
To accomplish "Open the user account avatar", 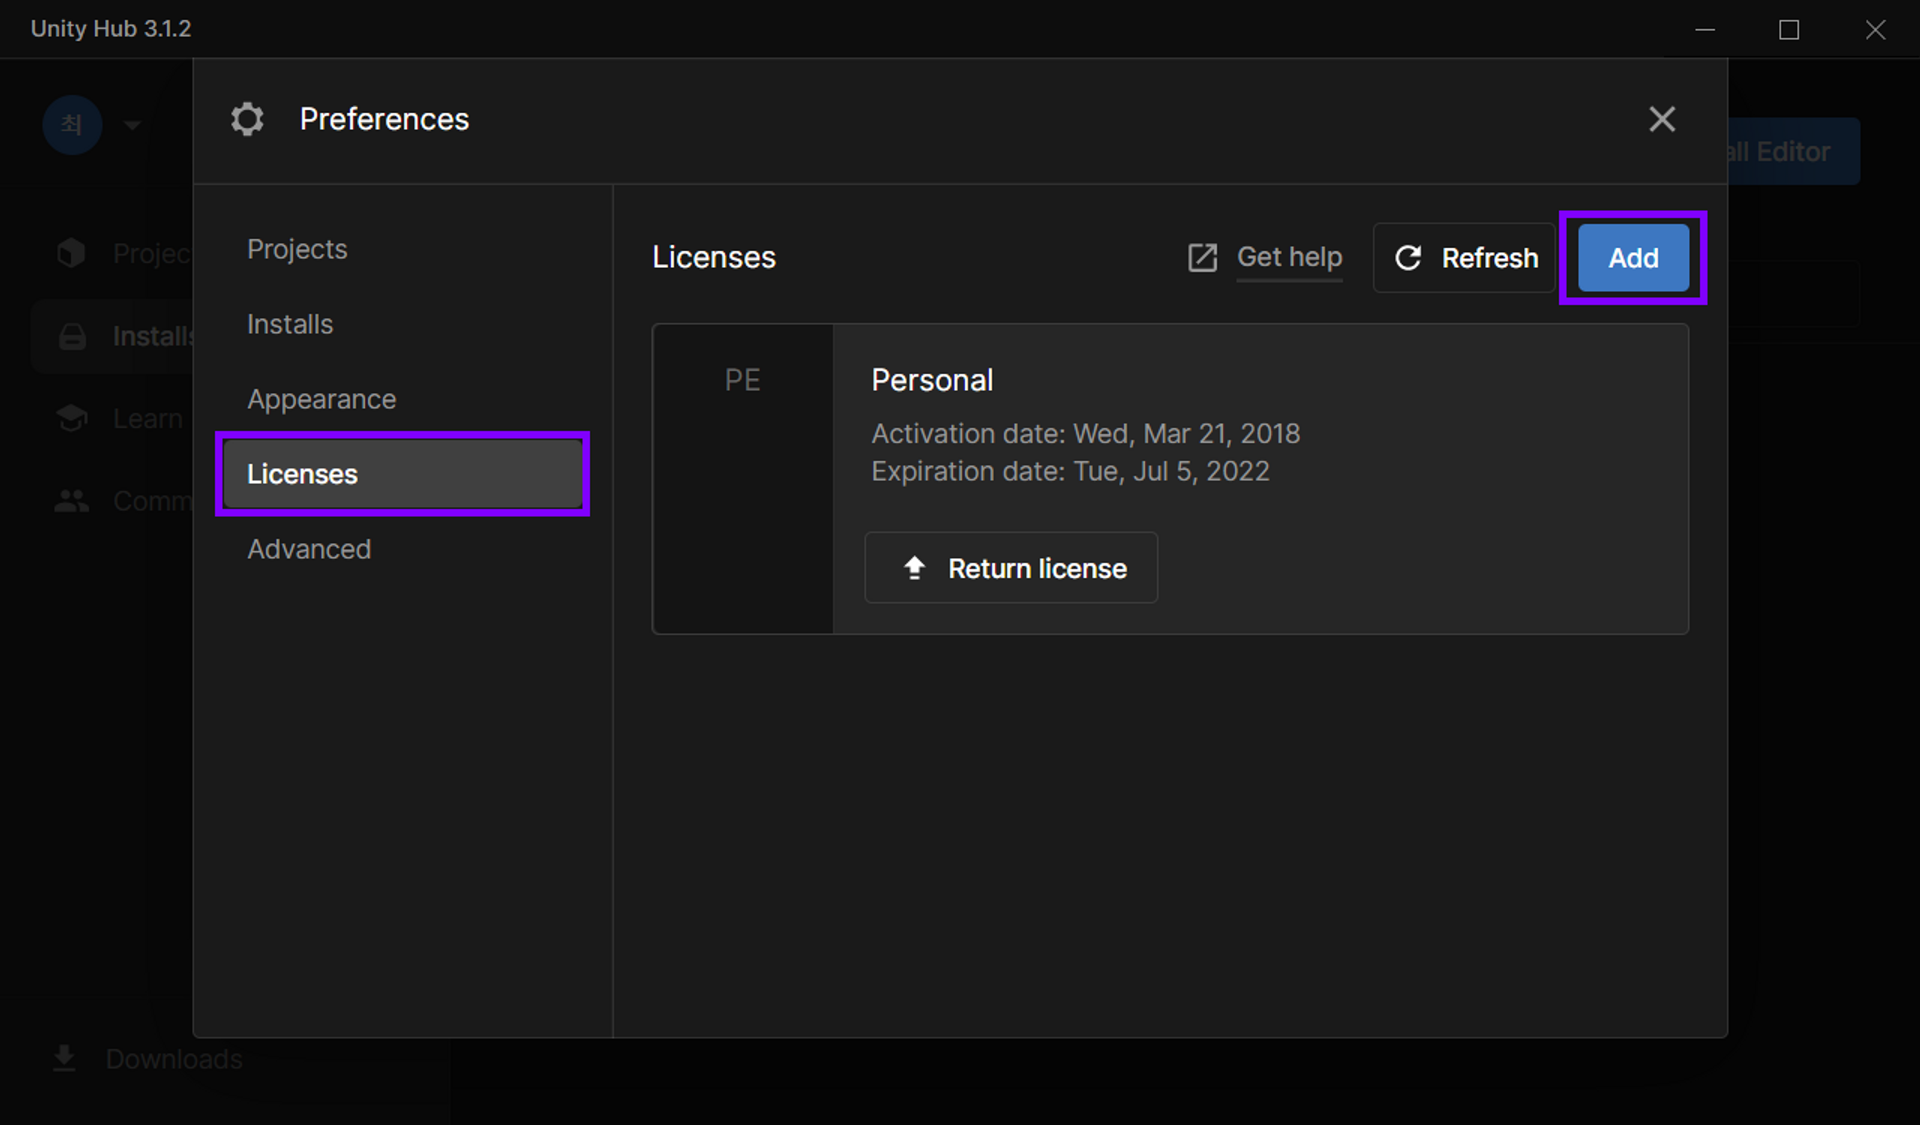I will pos(72,125).
